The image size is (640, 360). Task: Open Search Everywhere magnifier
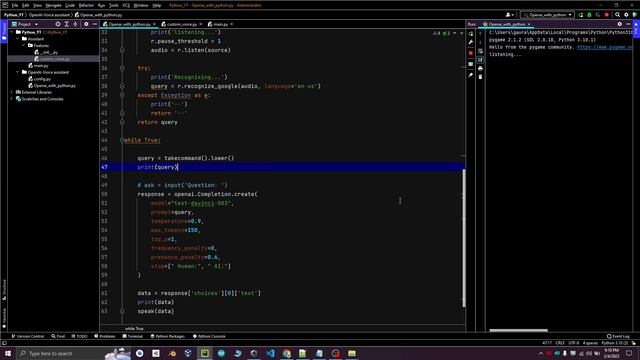point(618,15)
